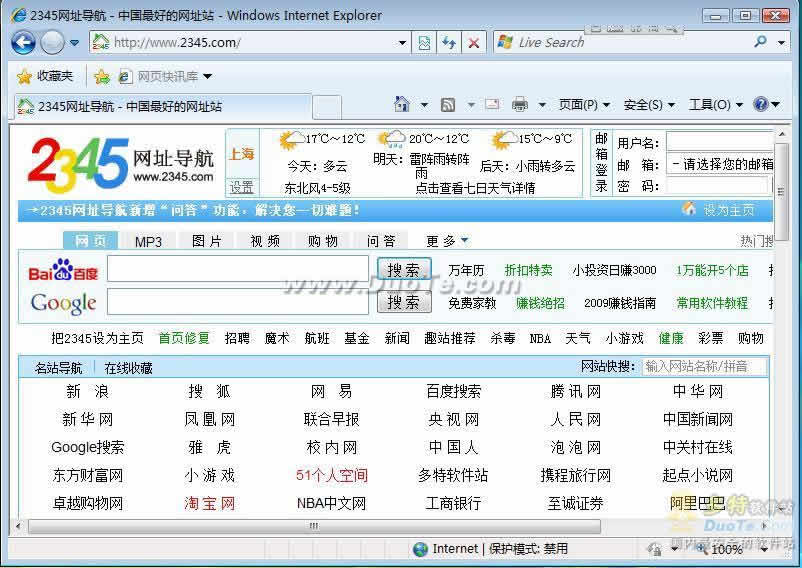
Task: Click the read mail icon in toolbar
Action: tap(492, 104)
